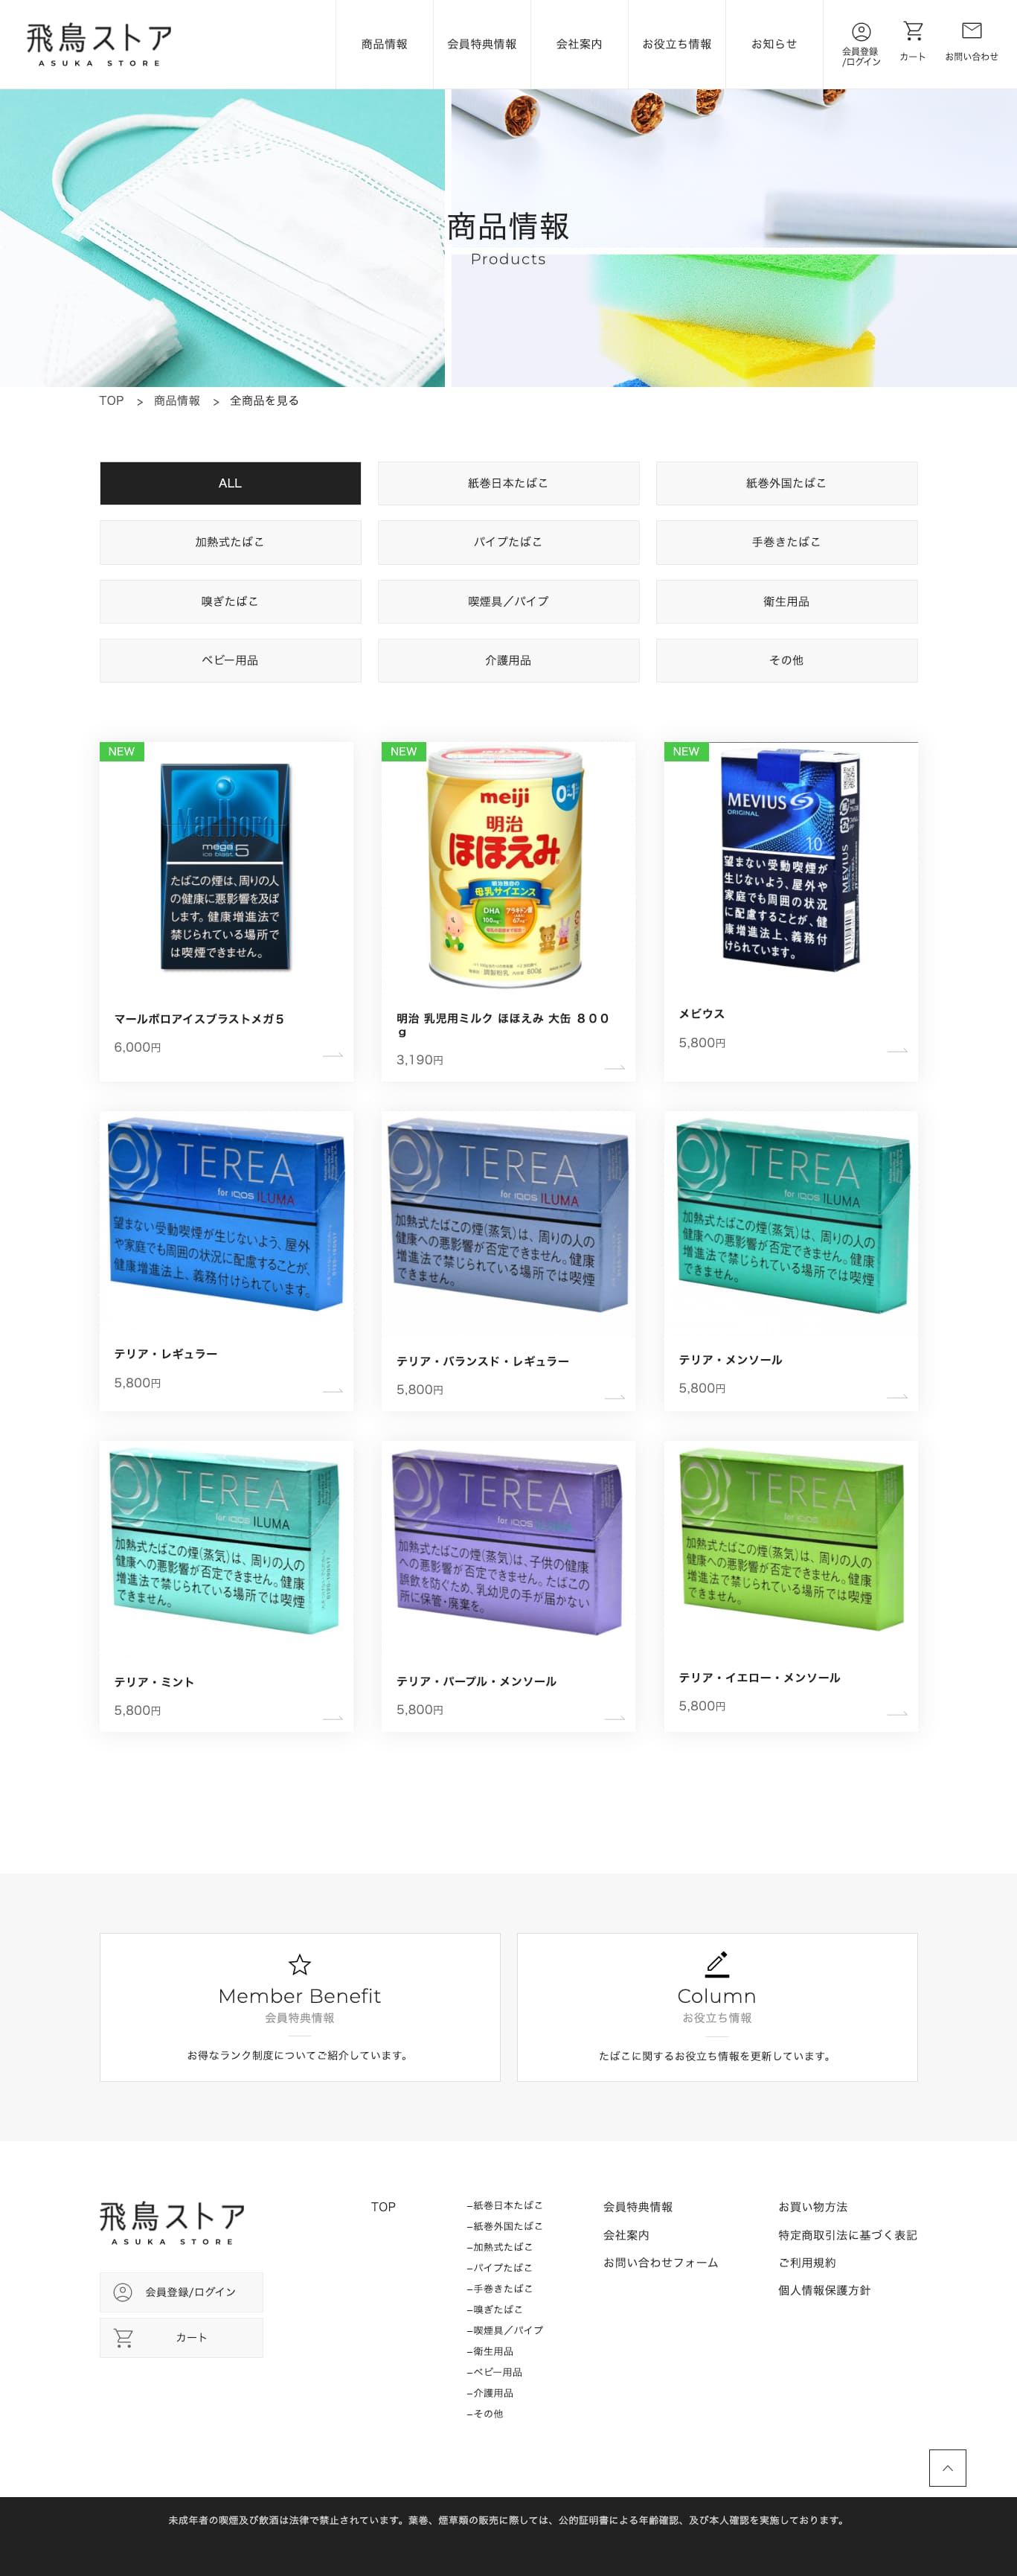This screenshot has width=1017, height=2576.
Task: Filter by 衛生用品 category
Action: (786, 601)
